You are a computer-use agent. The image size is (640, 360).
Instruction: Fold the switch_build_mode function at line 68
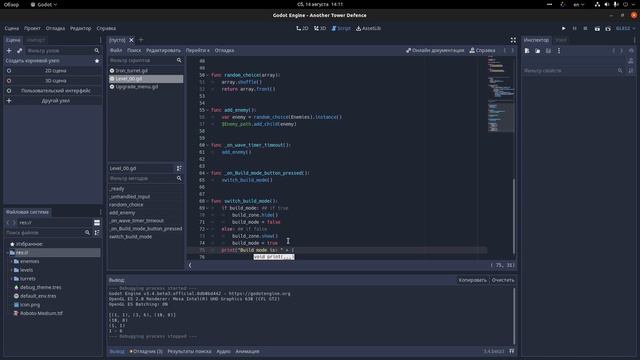point(208,201)
